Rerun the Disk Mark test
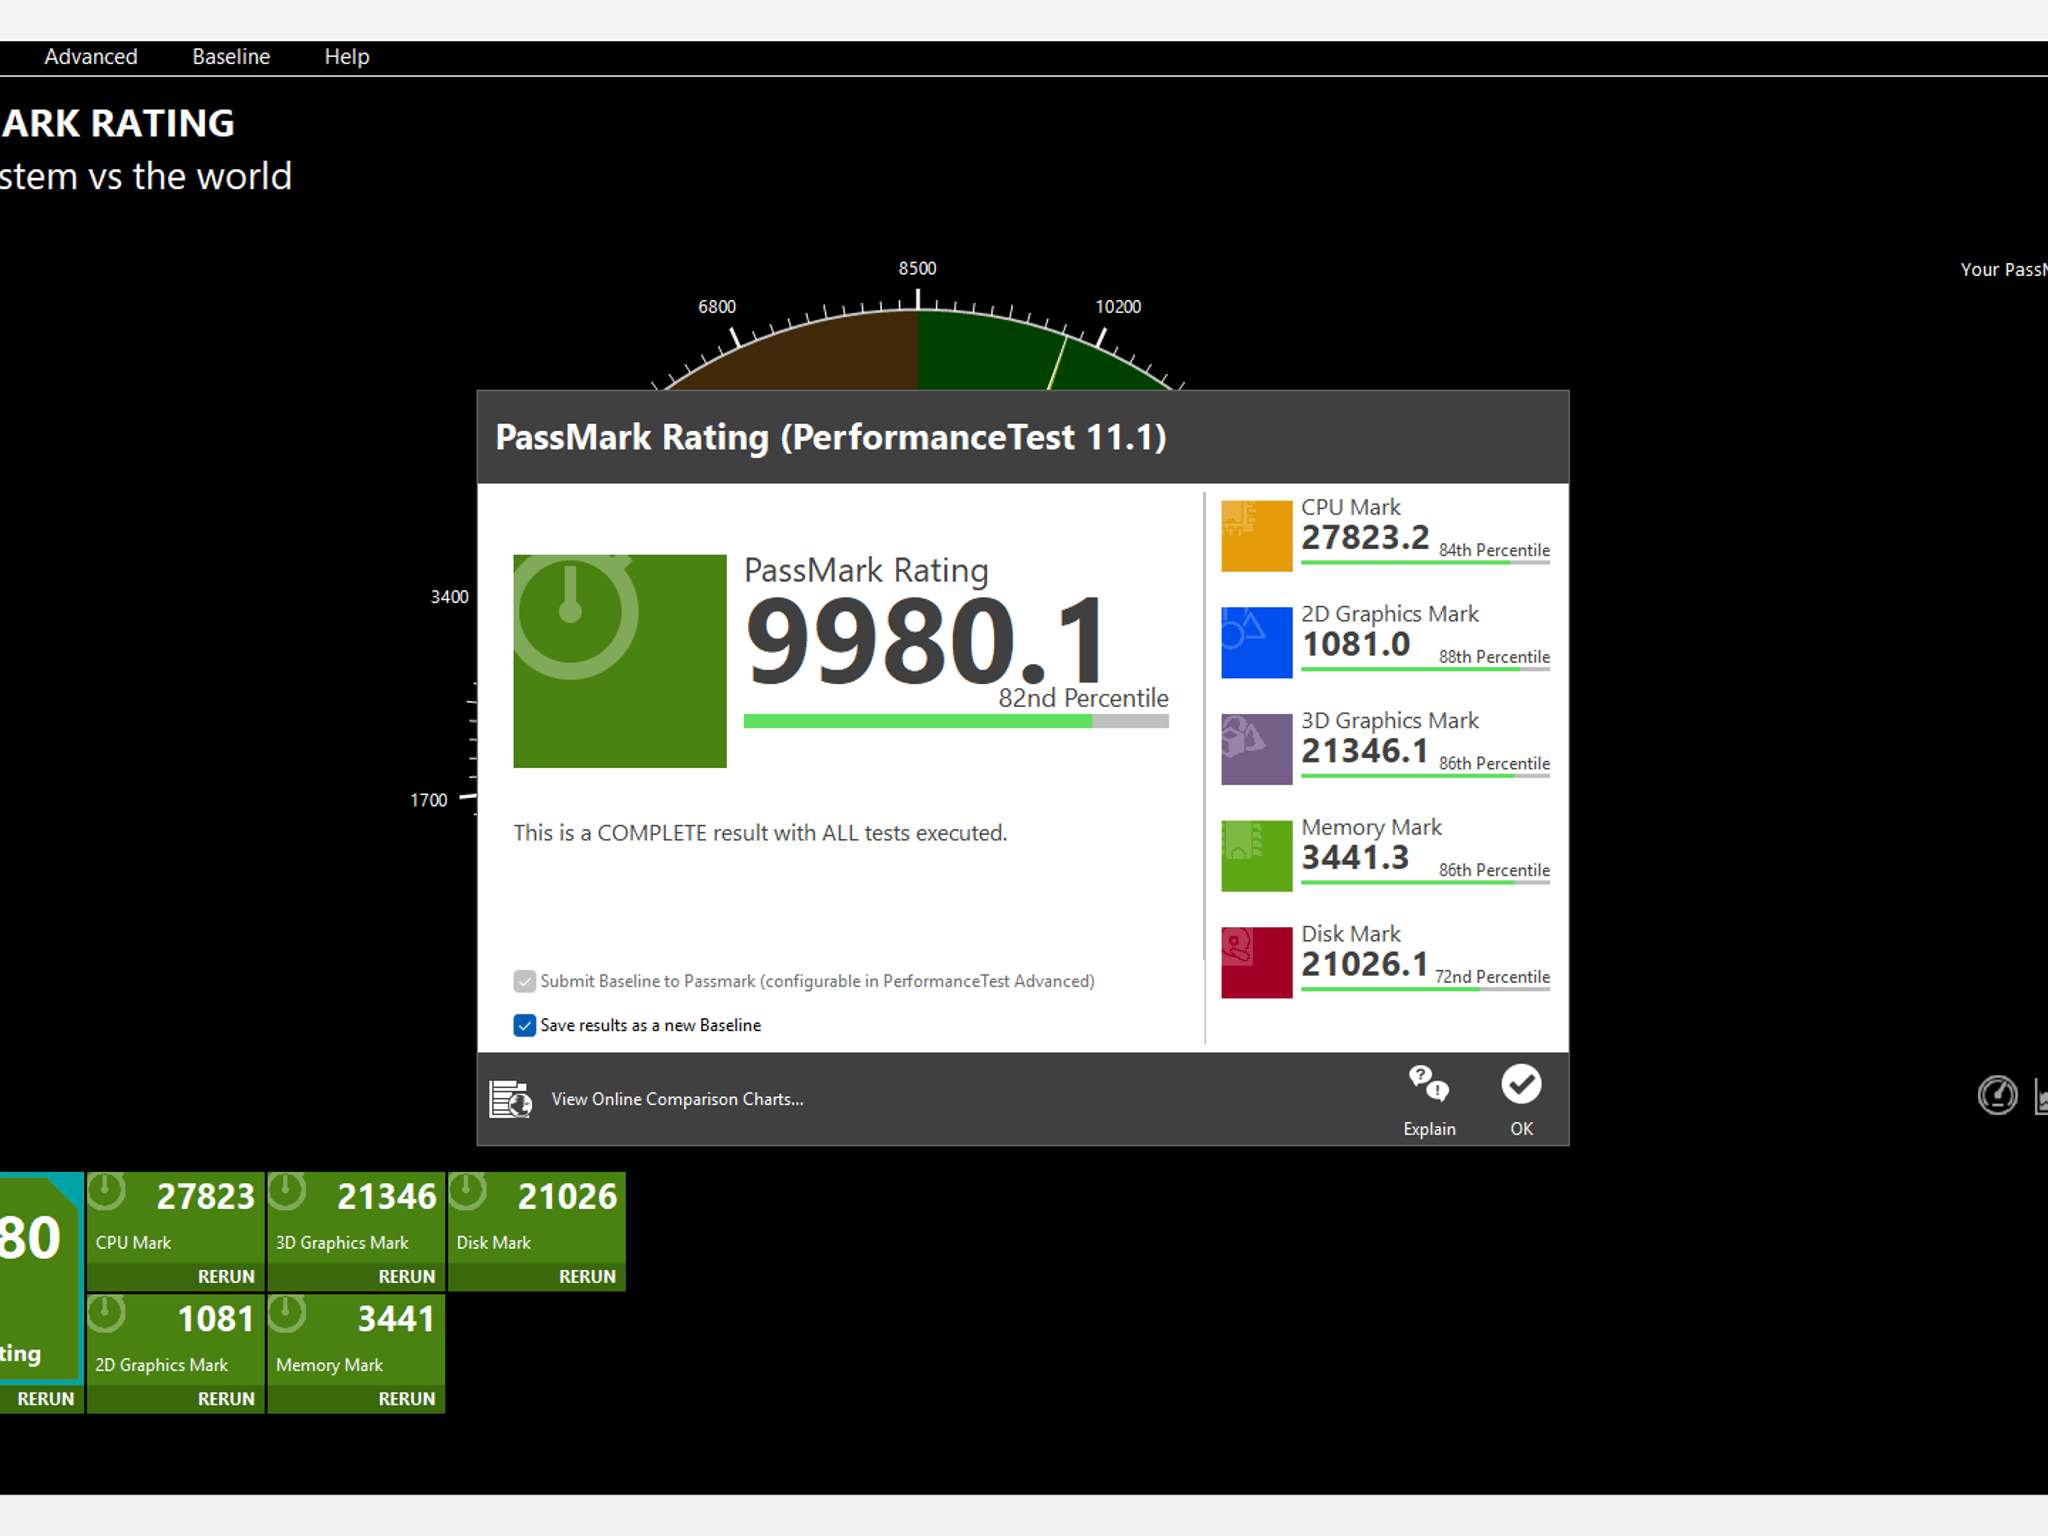The image size is (2048, 1536). click(587, 1277)
